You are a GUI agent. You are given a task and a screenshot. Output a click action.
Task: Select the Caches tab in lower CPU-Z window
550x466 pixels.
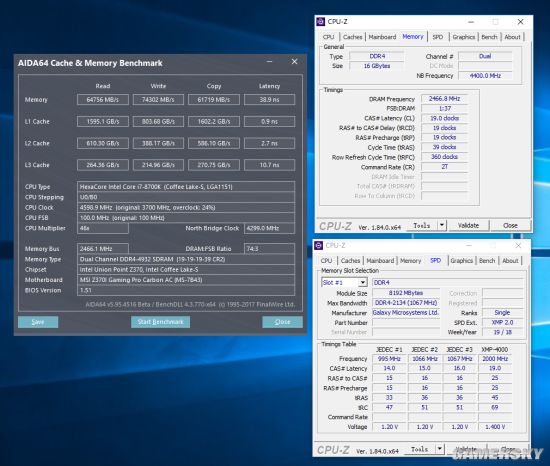350,261
